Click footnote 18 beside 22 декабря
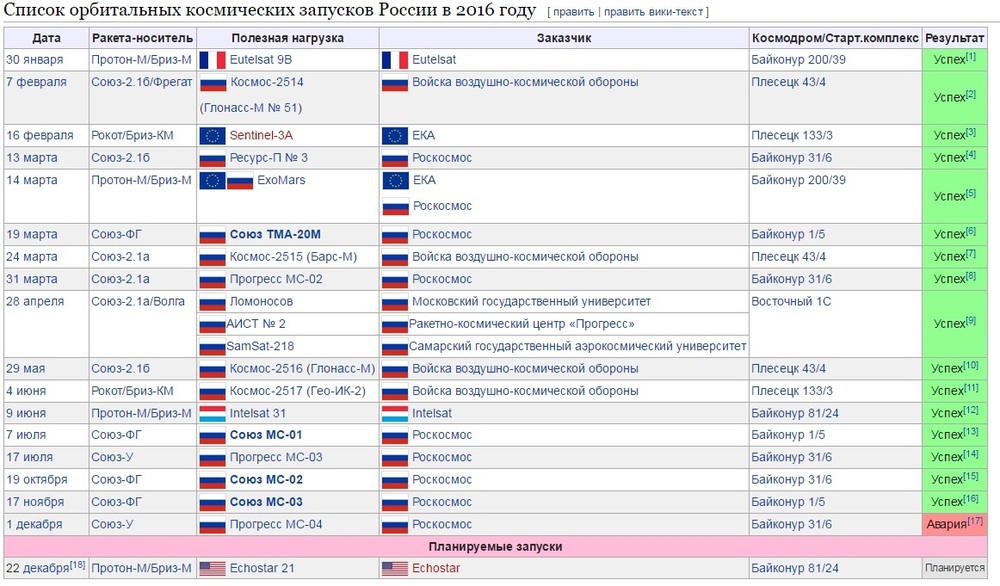 click(x=77, y=565)
